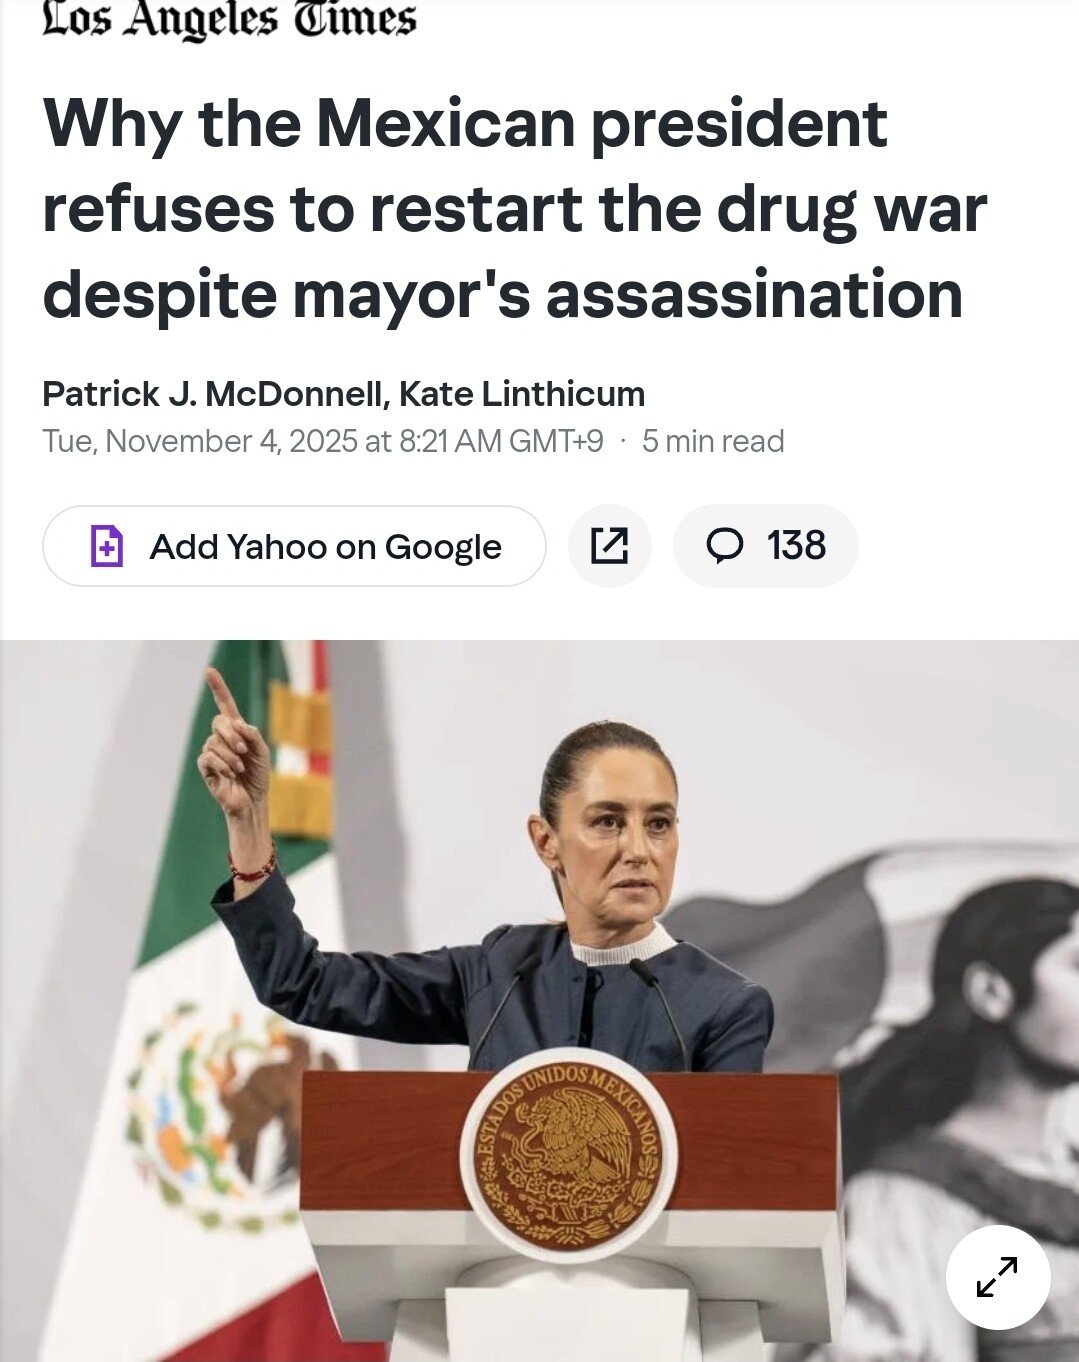Open Kate Linthicum's author page
The image size is (1079, 1362).
click(522, 394)
